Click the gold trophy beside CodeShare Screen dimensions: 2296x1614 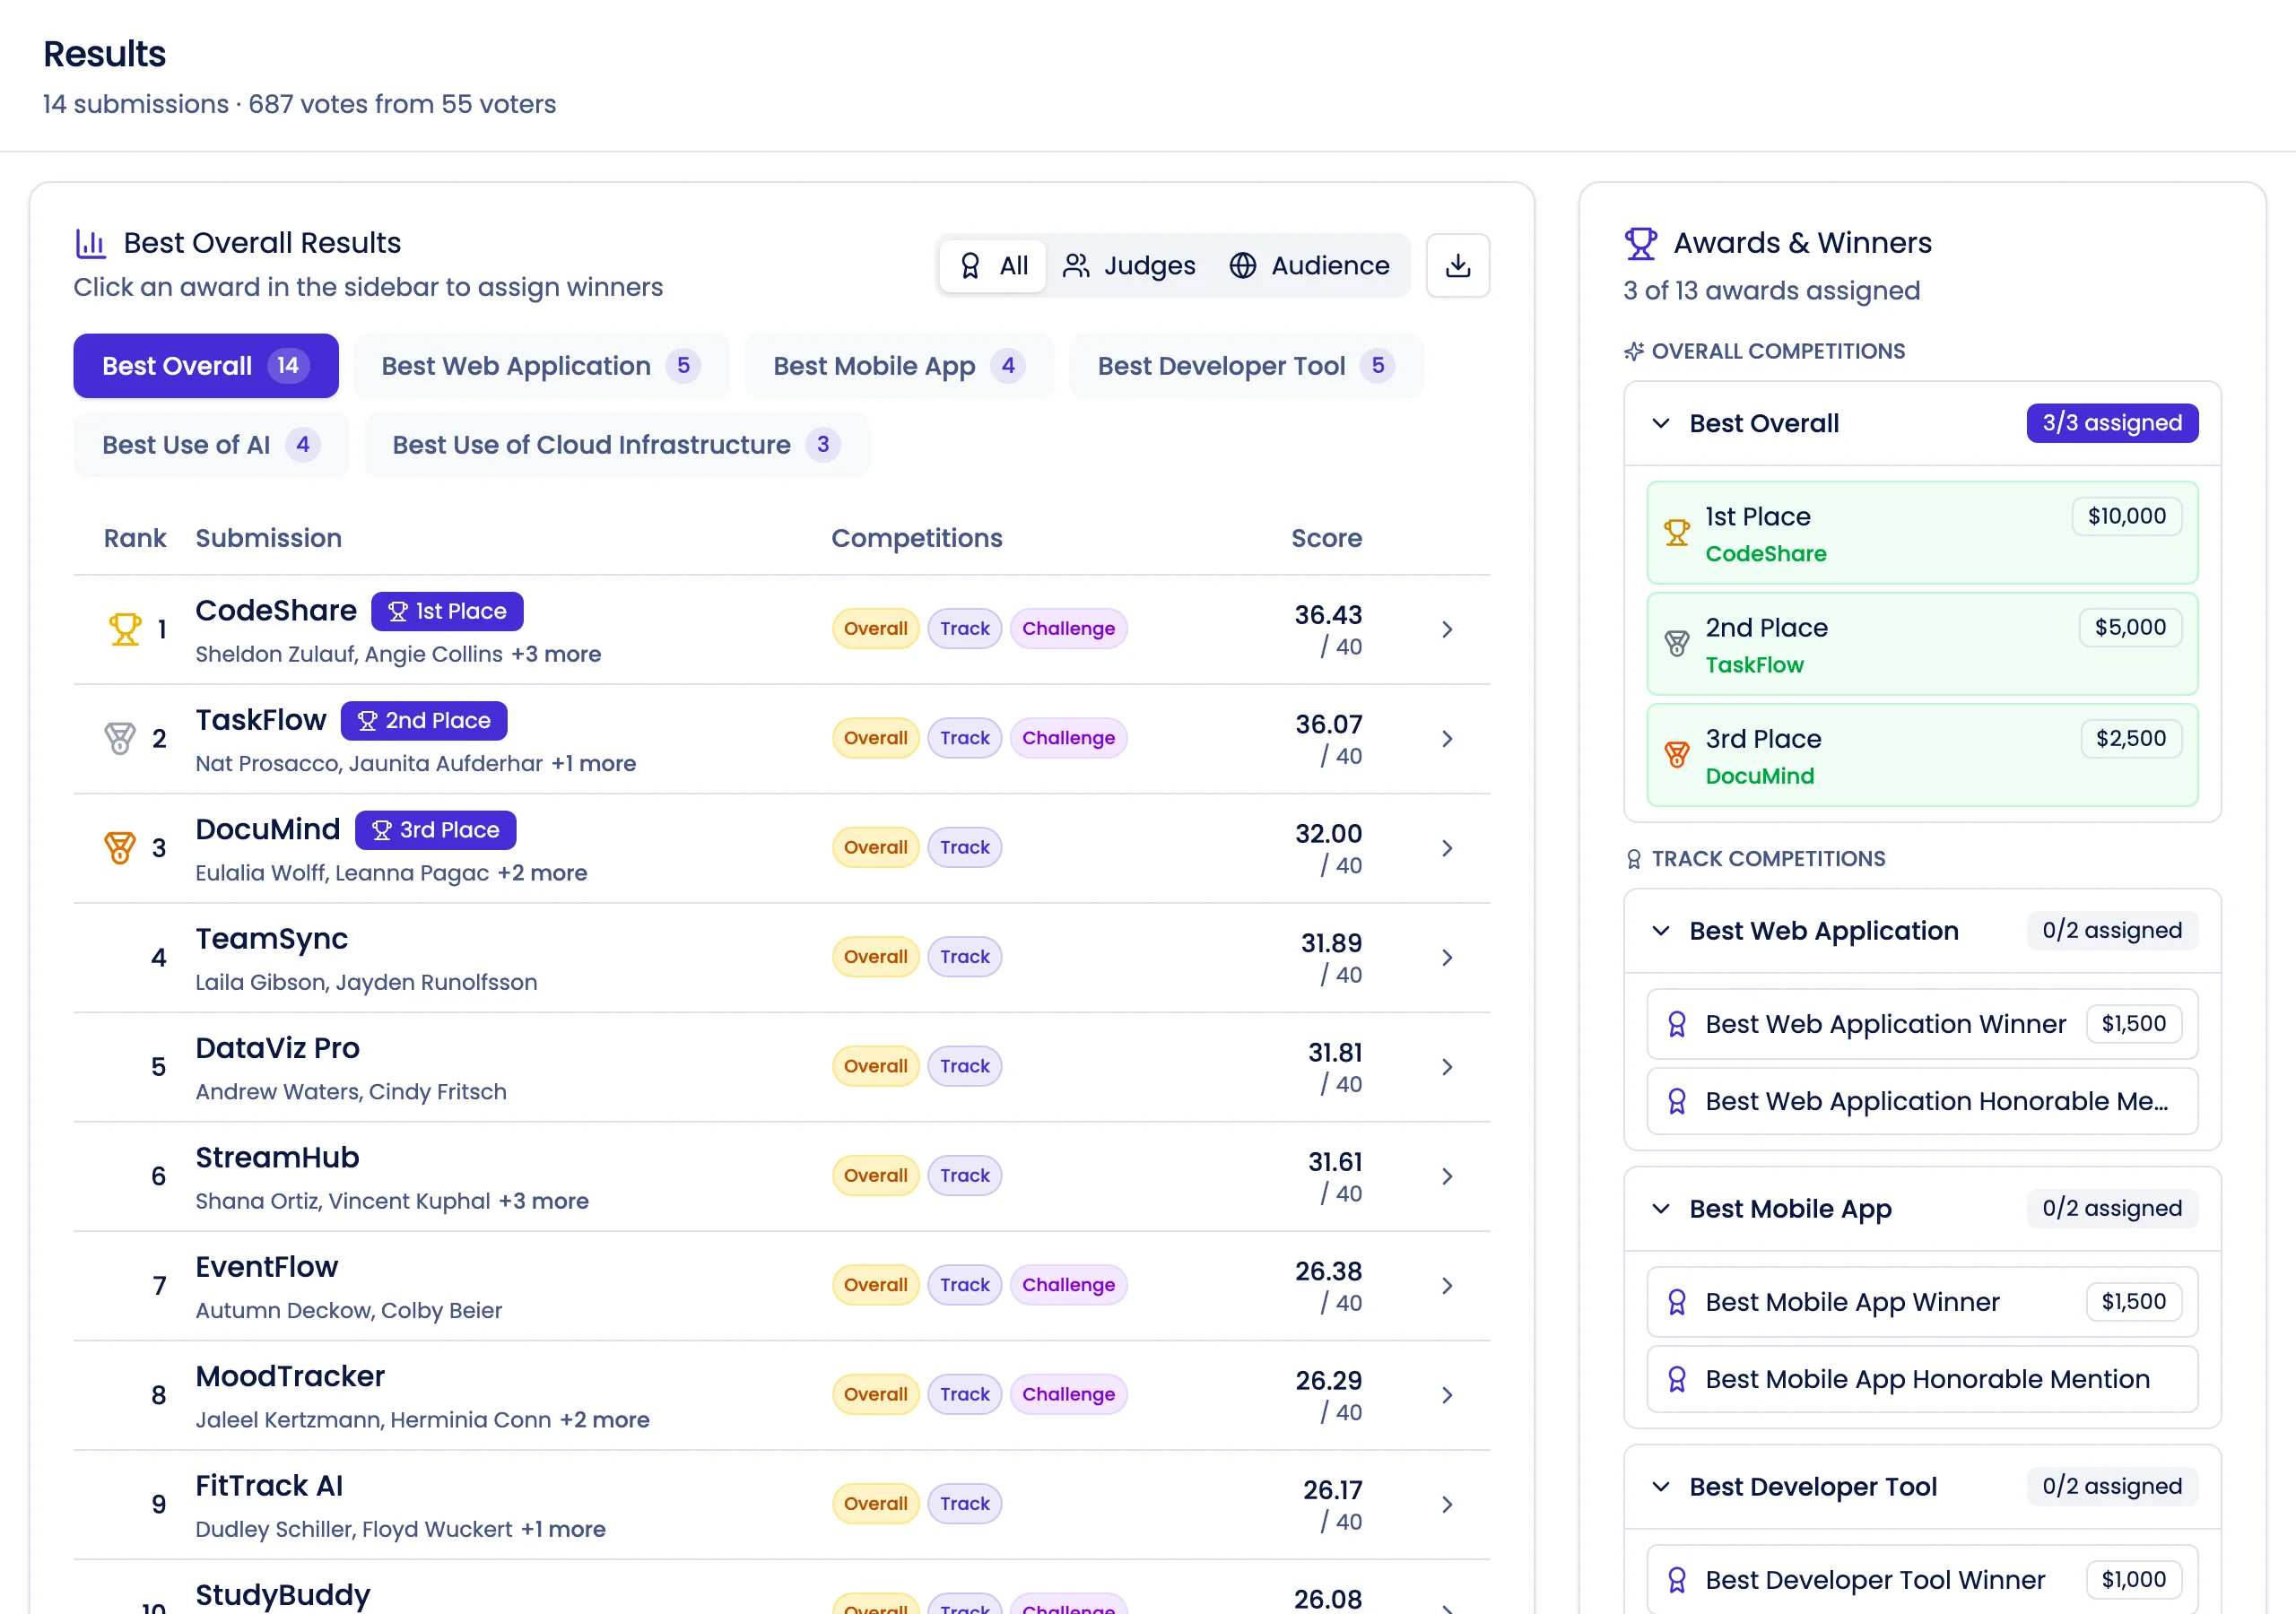point(123,628)
